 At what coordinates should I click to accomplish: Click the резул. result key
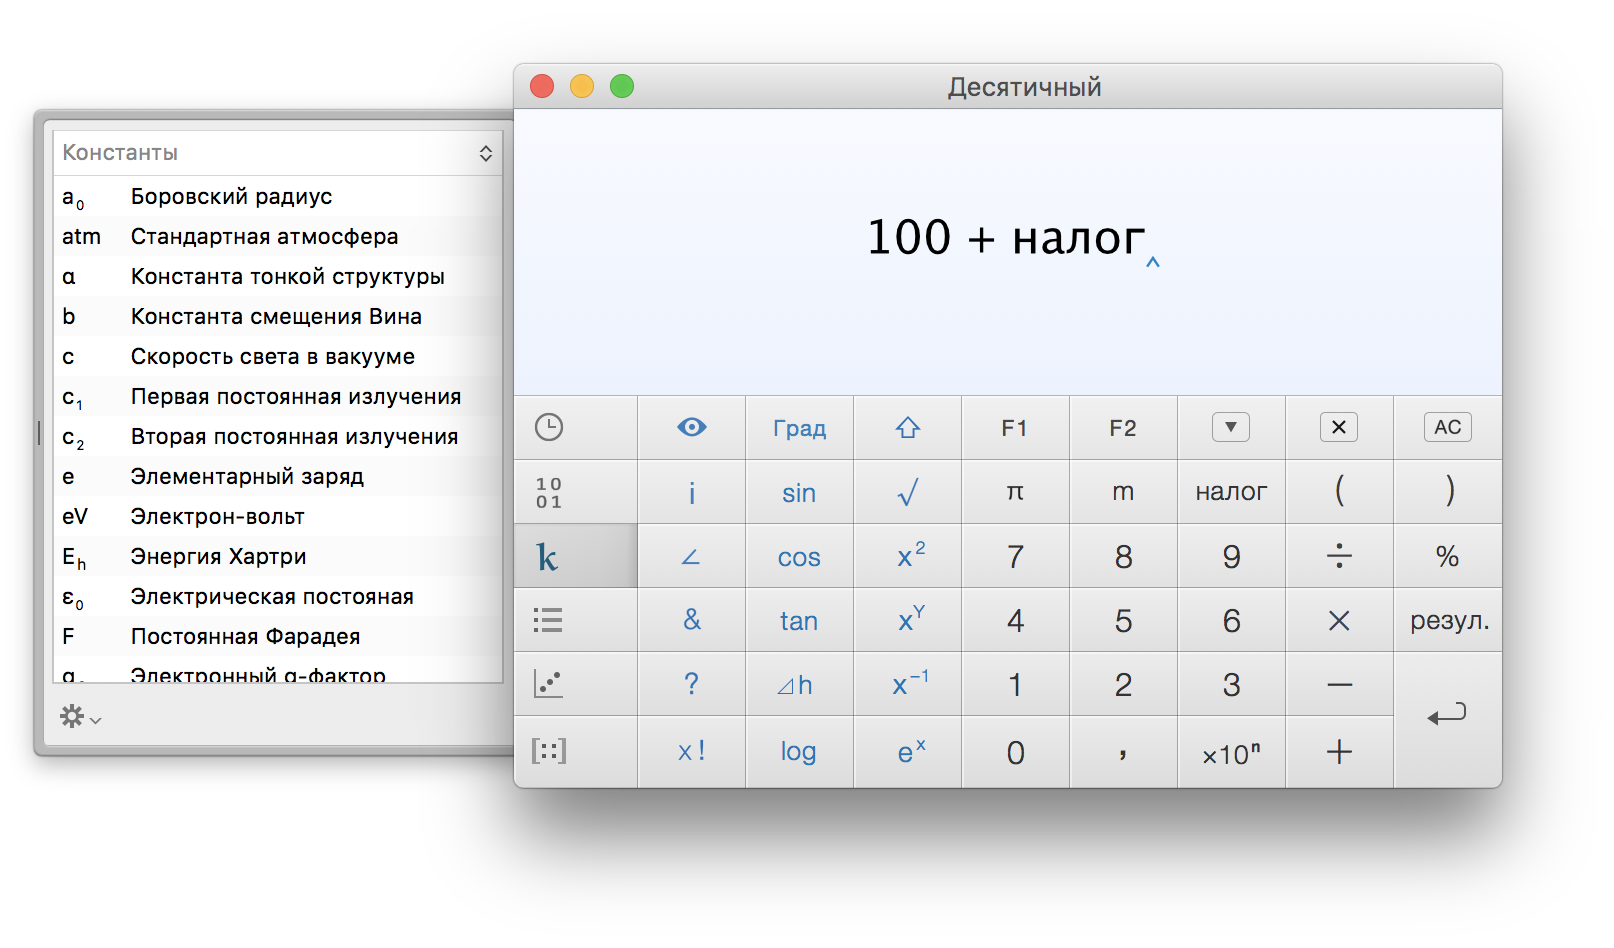[x=1448, y=620]
